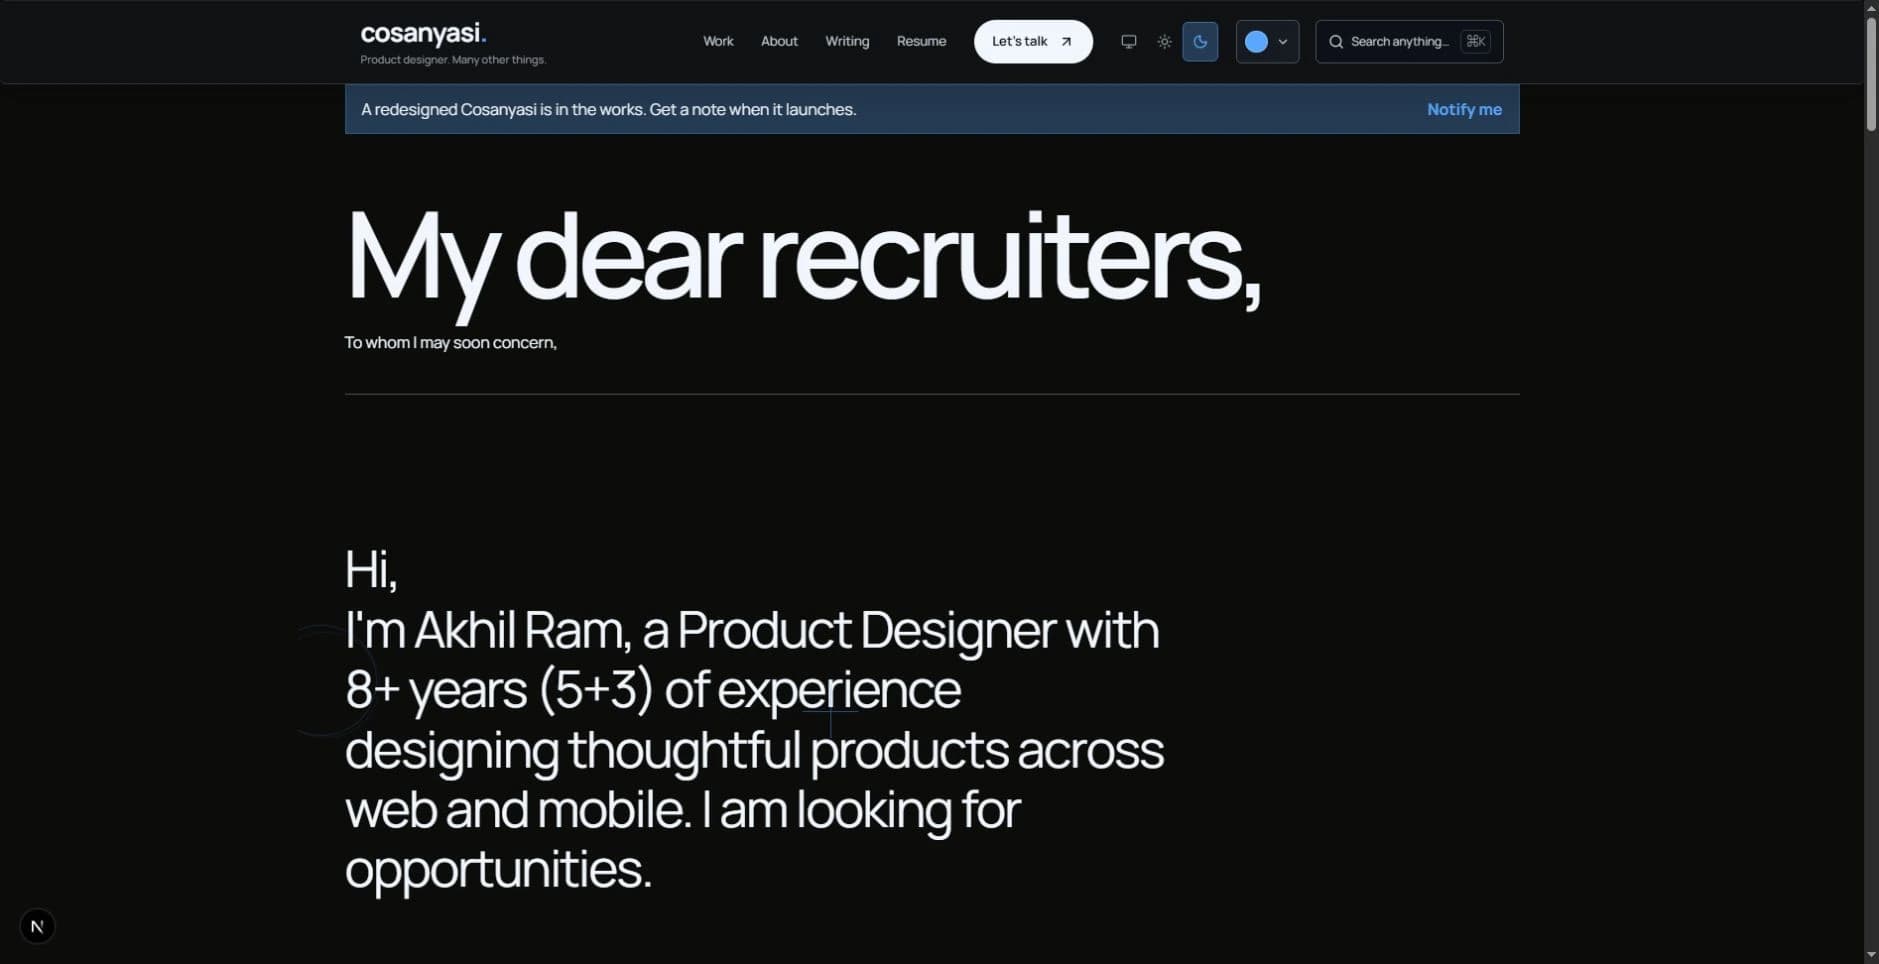The width and height of the screenshot is (1879, 964).
Task: Click the announcement text about redesigned Cosanyasi
Action: point(608,109)
